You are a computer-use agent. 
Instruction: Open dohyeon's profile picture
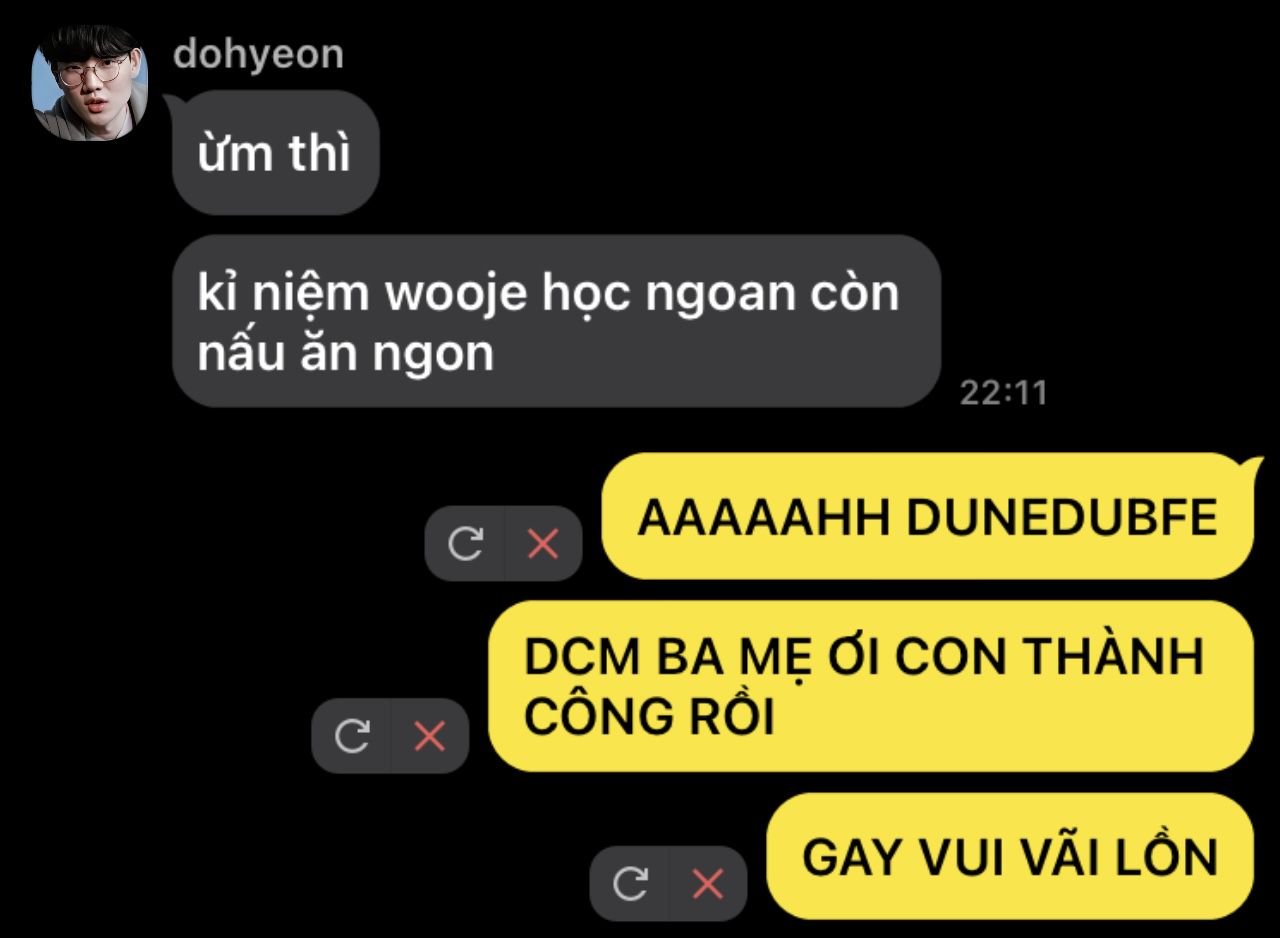(x=90, y=82)
